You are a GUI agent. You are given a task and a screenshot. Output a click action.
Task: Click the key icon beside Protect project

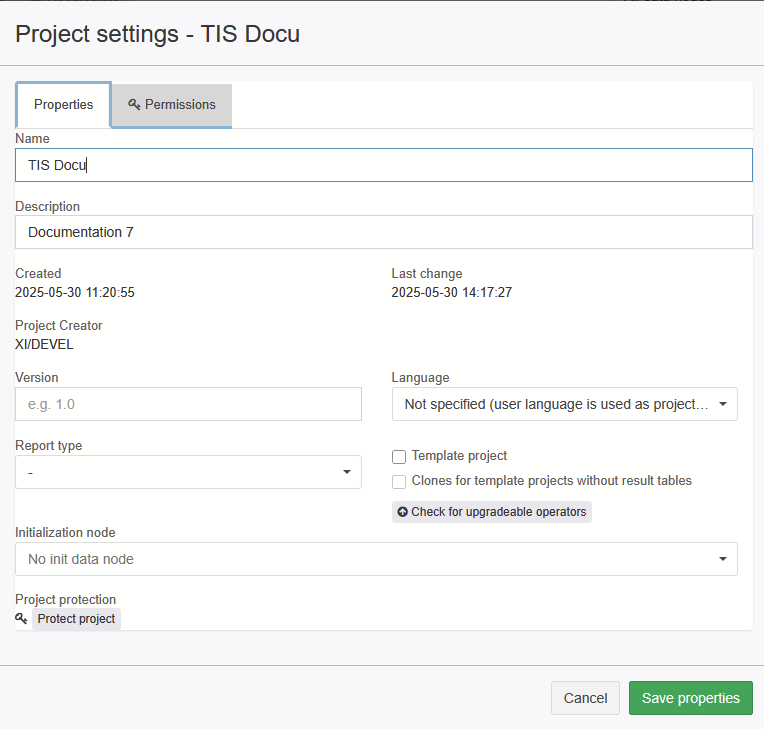(21, 618)
